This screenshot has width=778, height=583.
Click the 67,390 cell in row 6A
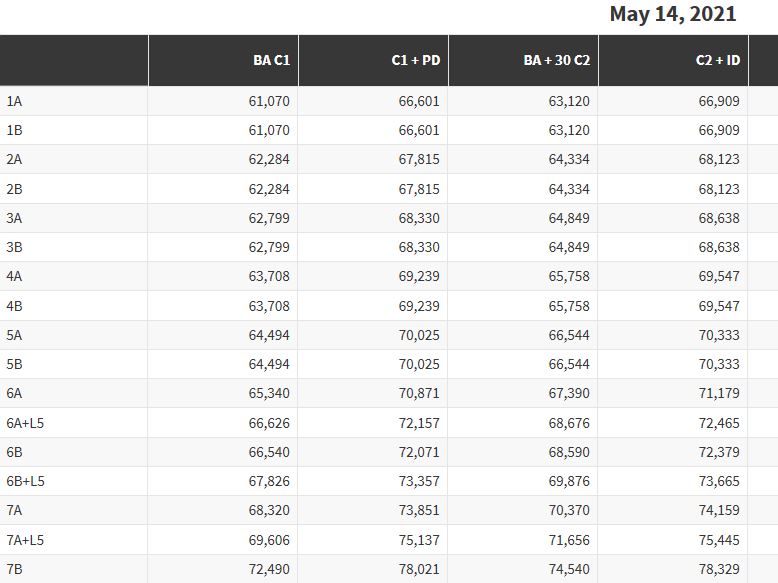(569, 394)
